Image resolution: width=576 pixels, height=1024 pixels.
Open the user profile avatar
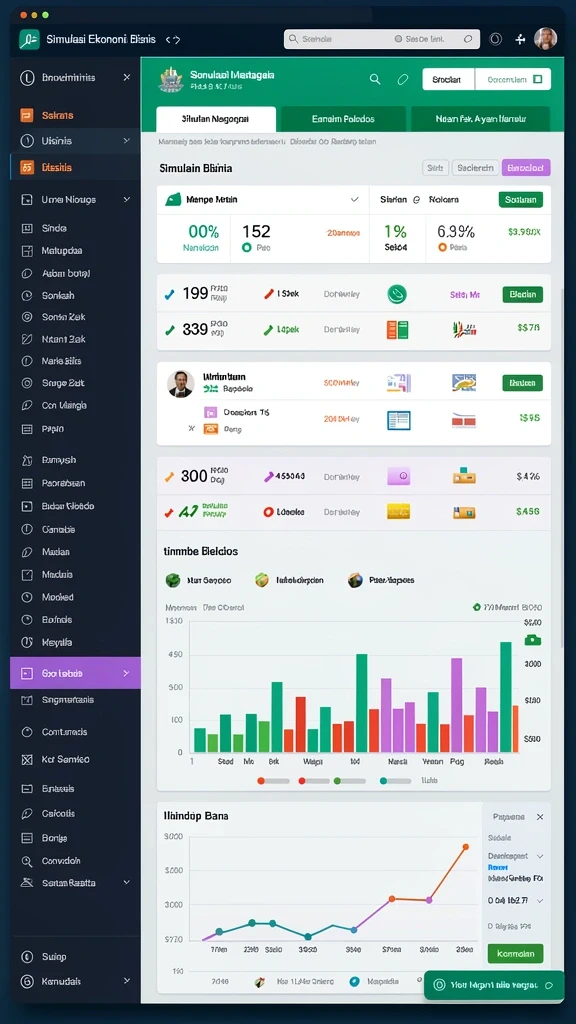click(545, 39)
